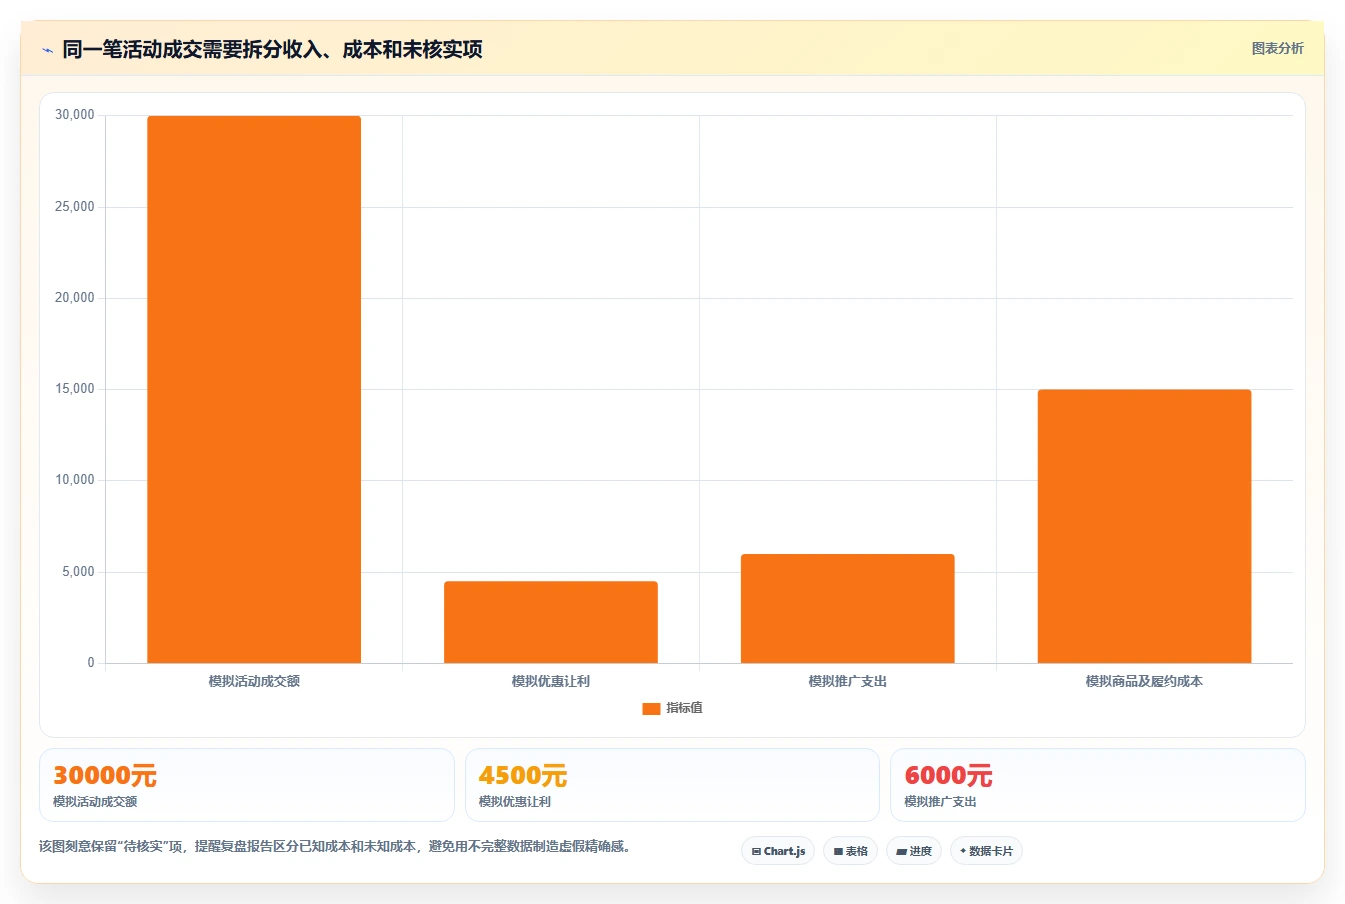Toggle the 指标值 legend swatch
This screenshot has width=1345, height=904.
651,708
